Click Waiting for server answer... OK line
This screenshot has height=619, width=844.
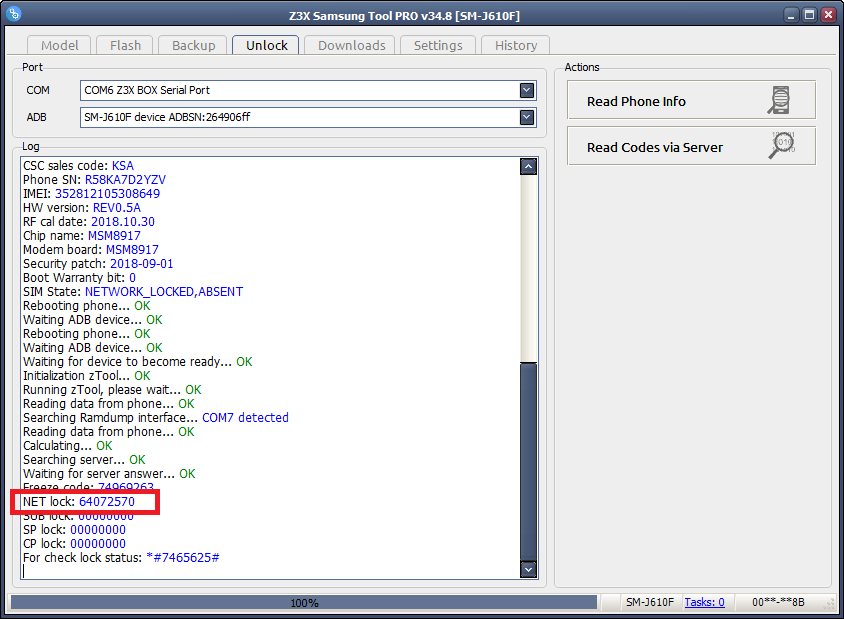pos(109,474)
